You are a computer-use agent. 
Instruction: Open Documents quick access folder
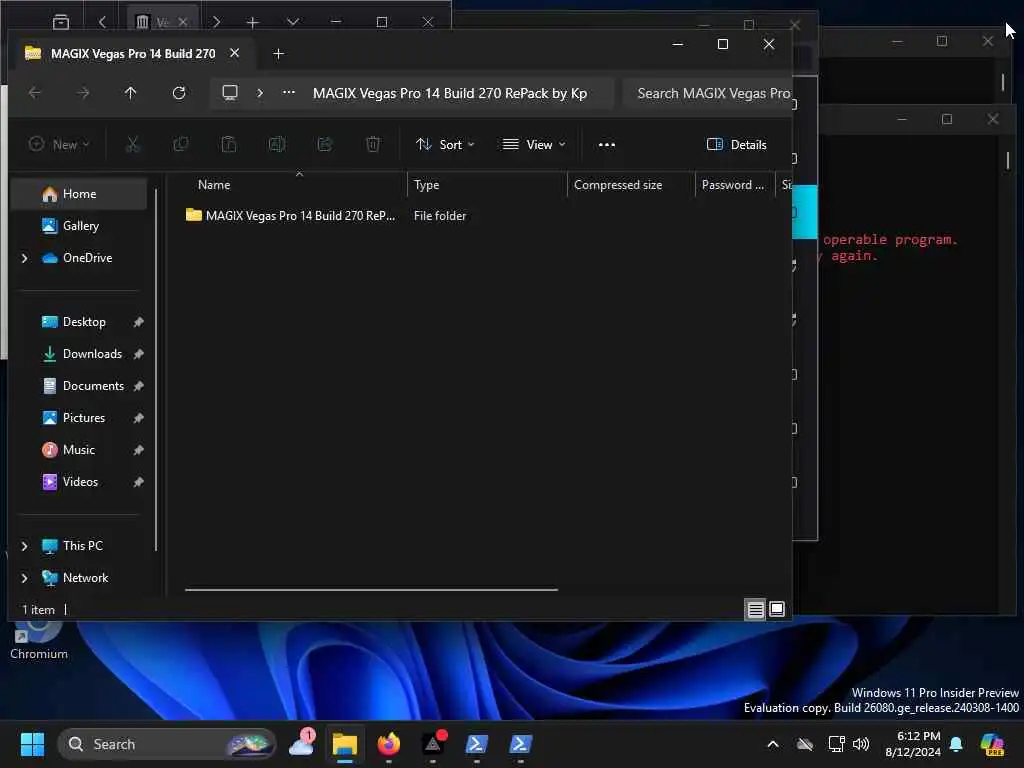pyautogui.click(x=93, y=386)
